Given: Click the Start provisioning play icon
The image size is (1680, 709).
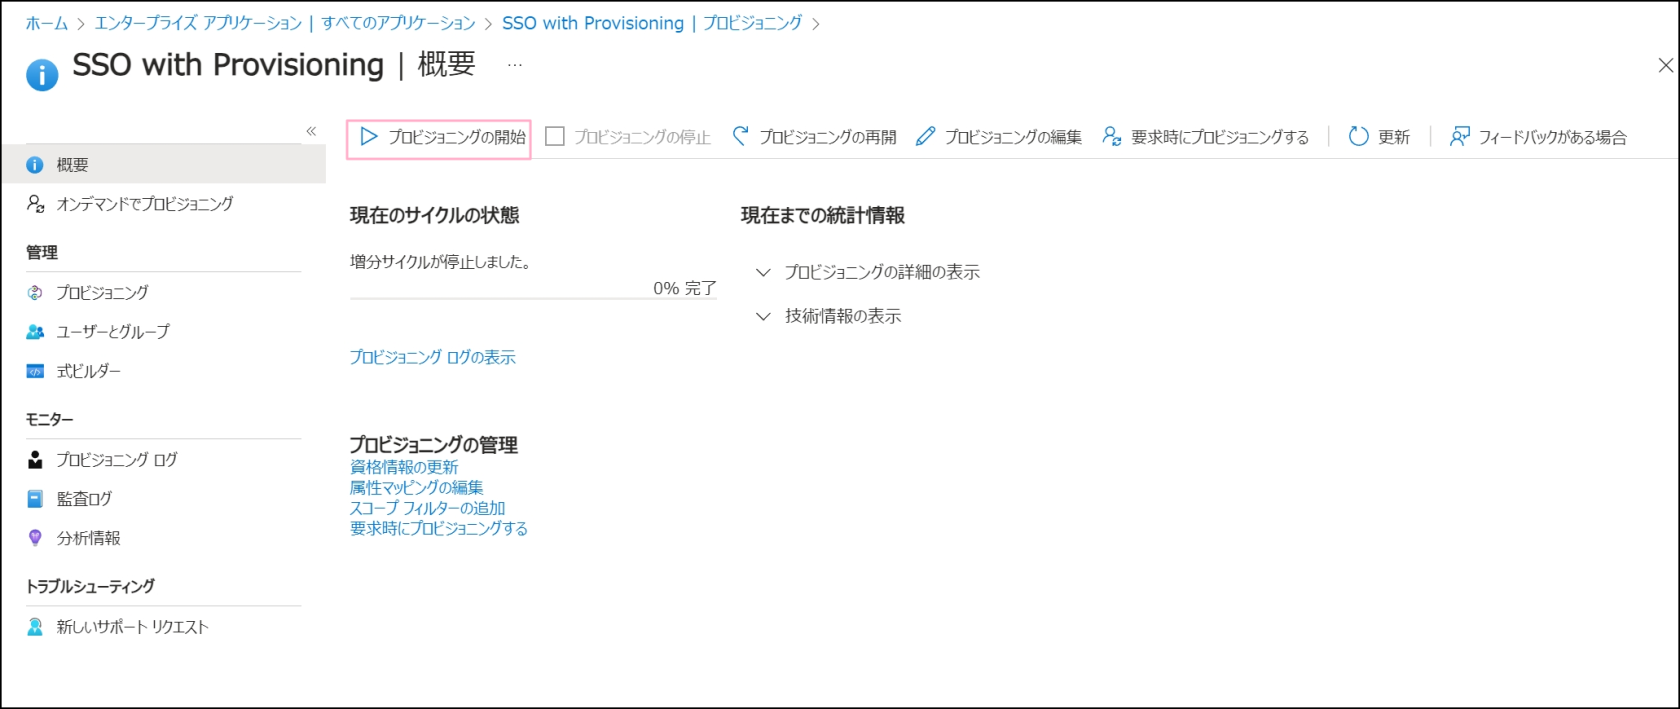Looking at the screenshot, I should [x=369, y=137].
